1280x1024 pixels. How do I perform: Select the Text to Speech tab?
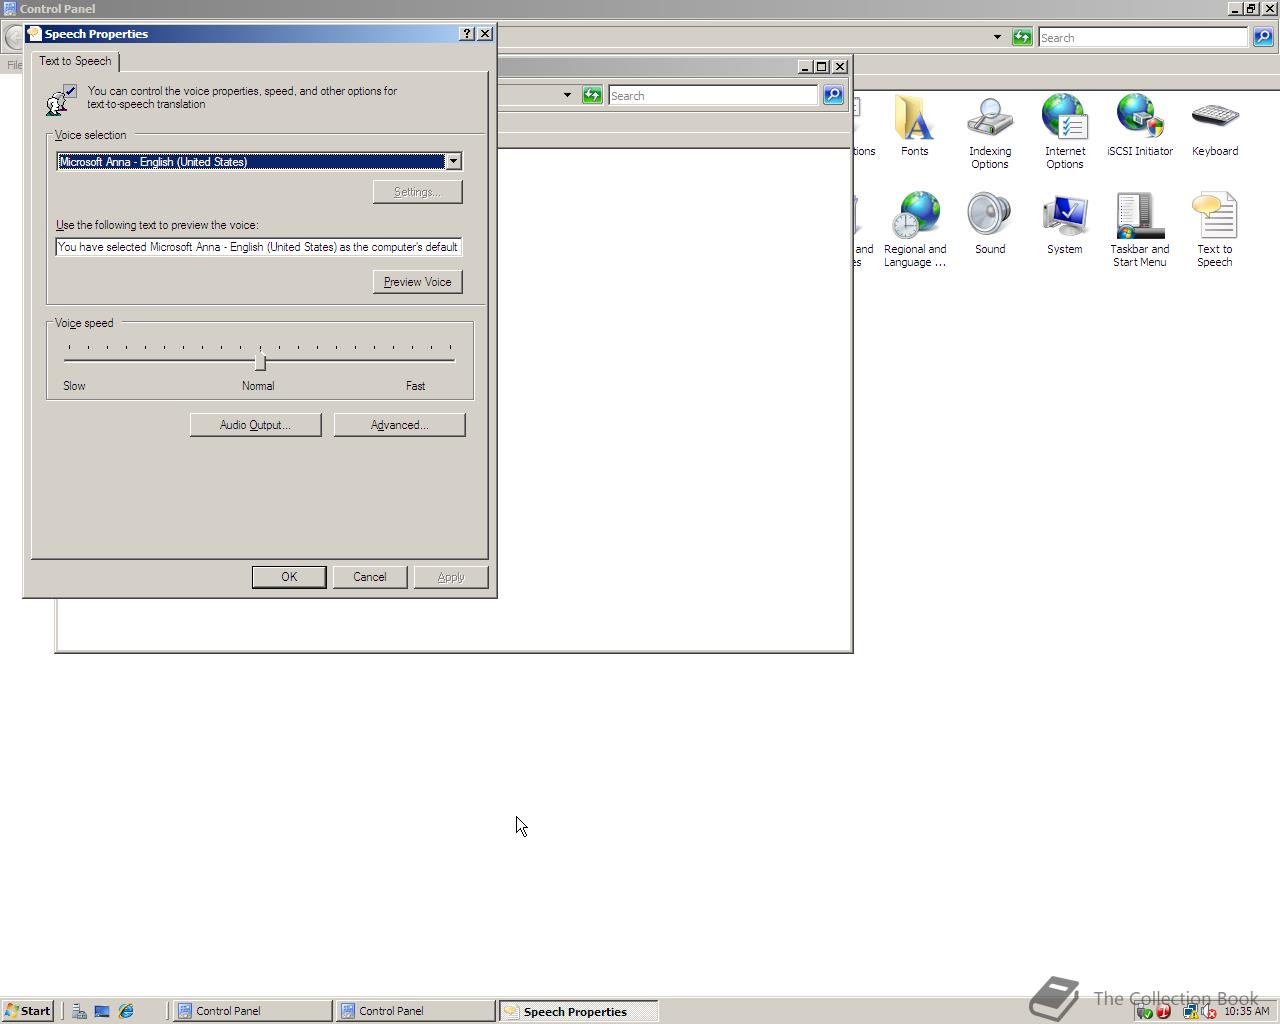[x=76, y=61]
